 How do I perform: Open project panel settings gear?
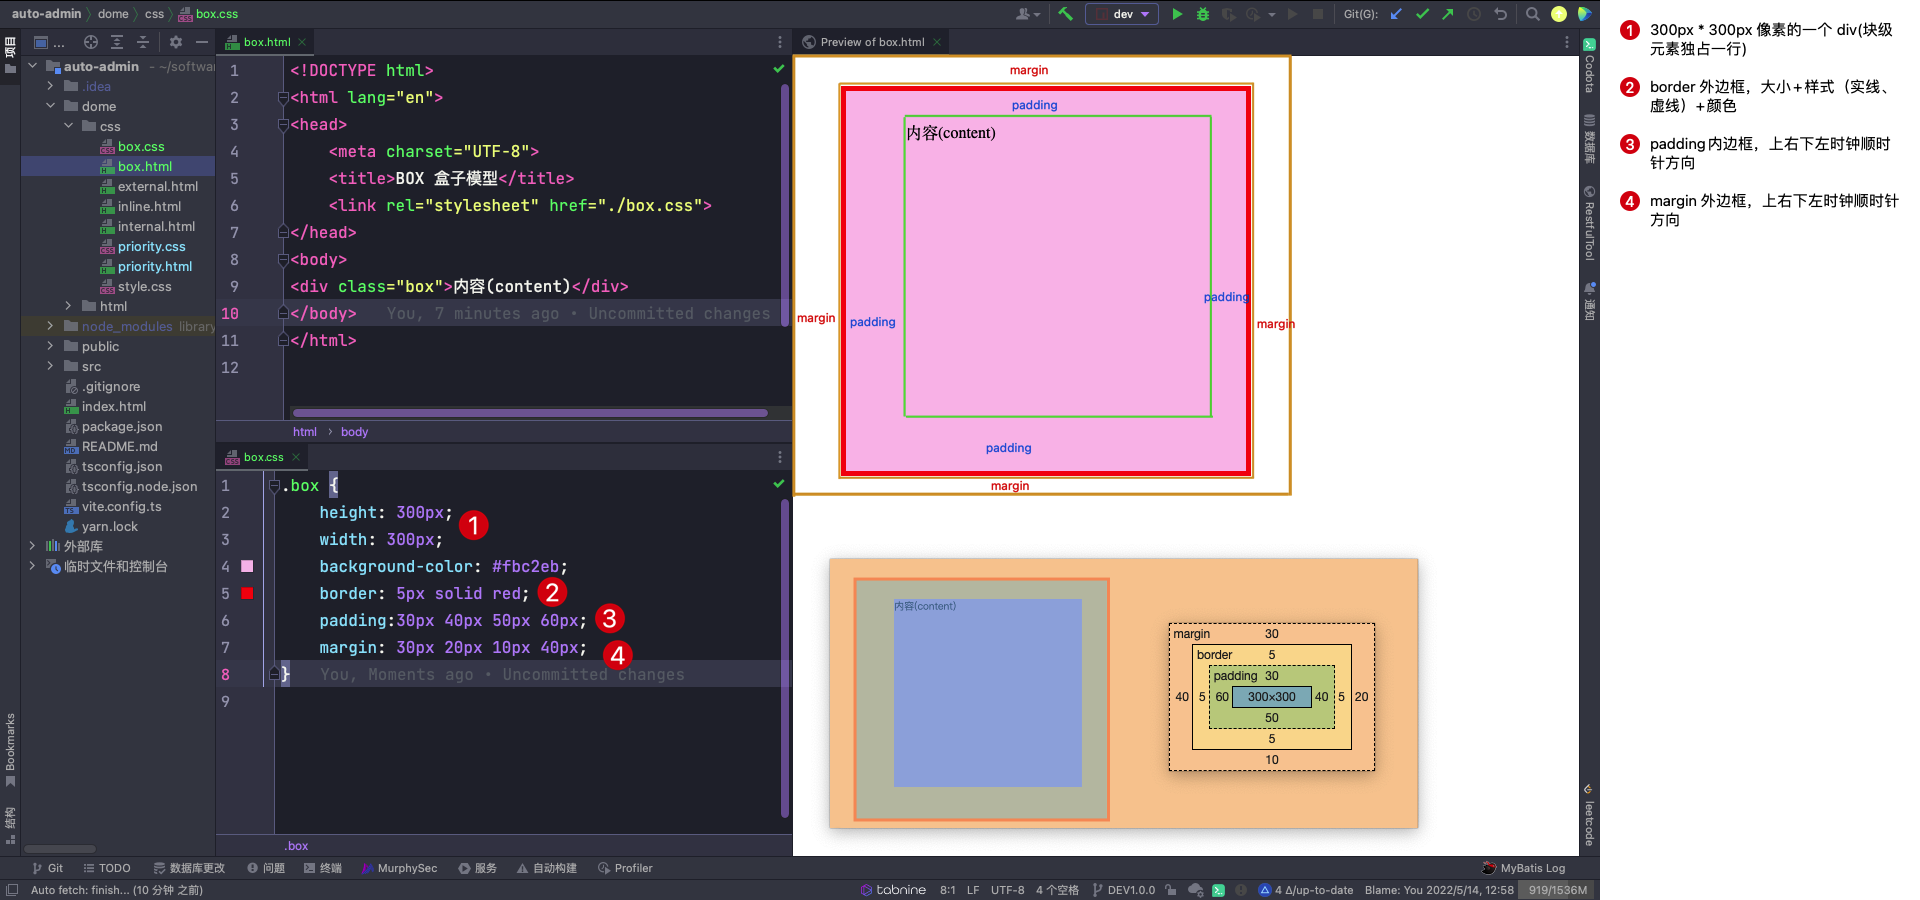click(x=176, y=42)
